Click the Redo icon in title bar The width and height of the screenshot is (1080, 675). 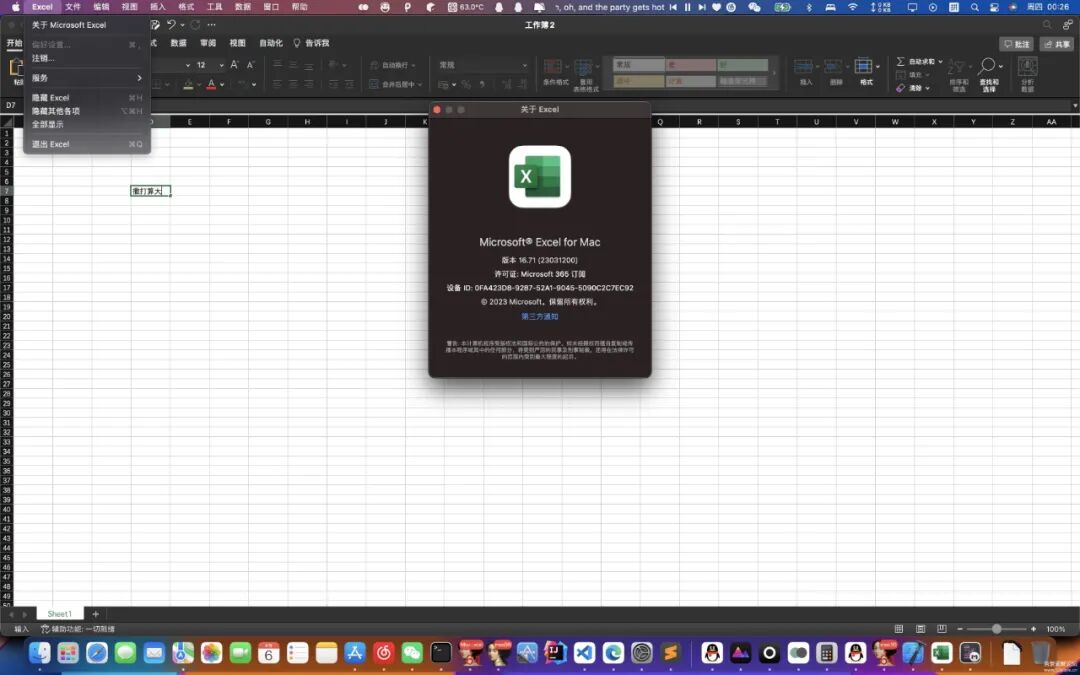[196, 25]
